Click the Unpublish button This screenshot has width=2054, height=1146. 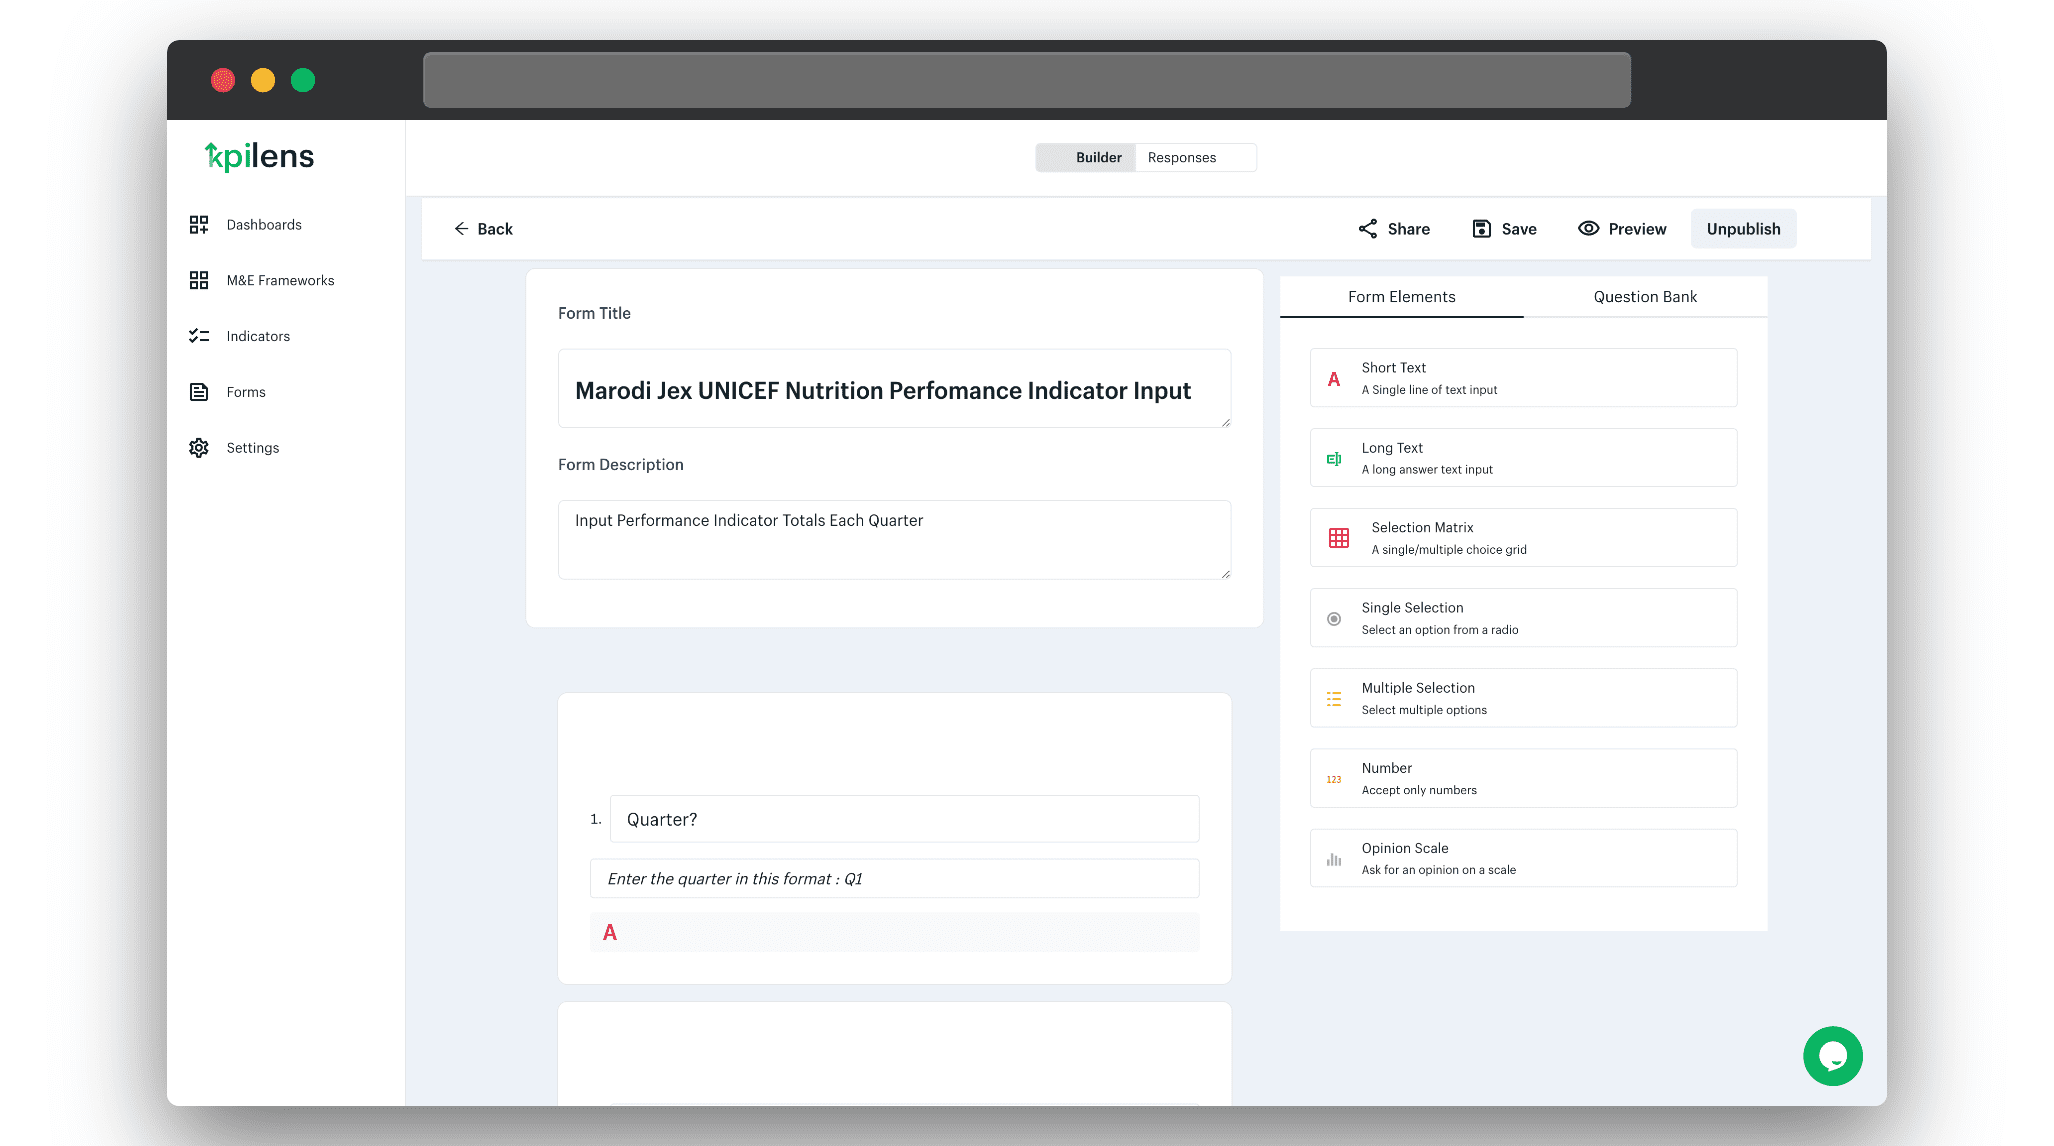1743,229
